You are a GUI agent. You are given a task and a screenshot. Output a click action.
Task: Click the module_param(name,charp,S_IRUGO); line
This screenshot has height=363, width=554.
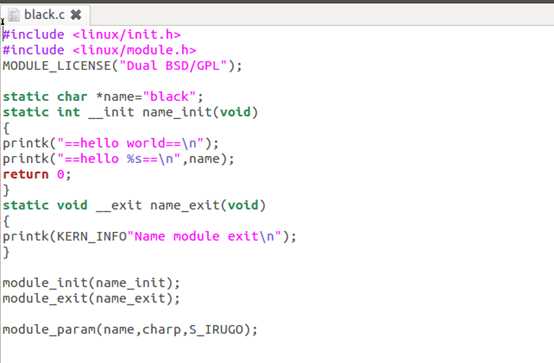[130, 329]
